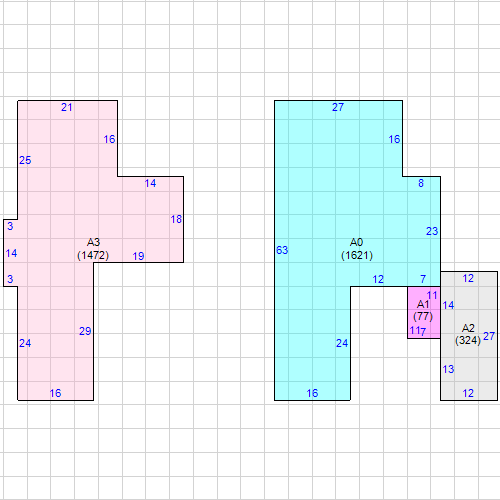
Task: Click dimension "16" on A3's bottom edge
Action: click(x=55, y=393)
